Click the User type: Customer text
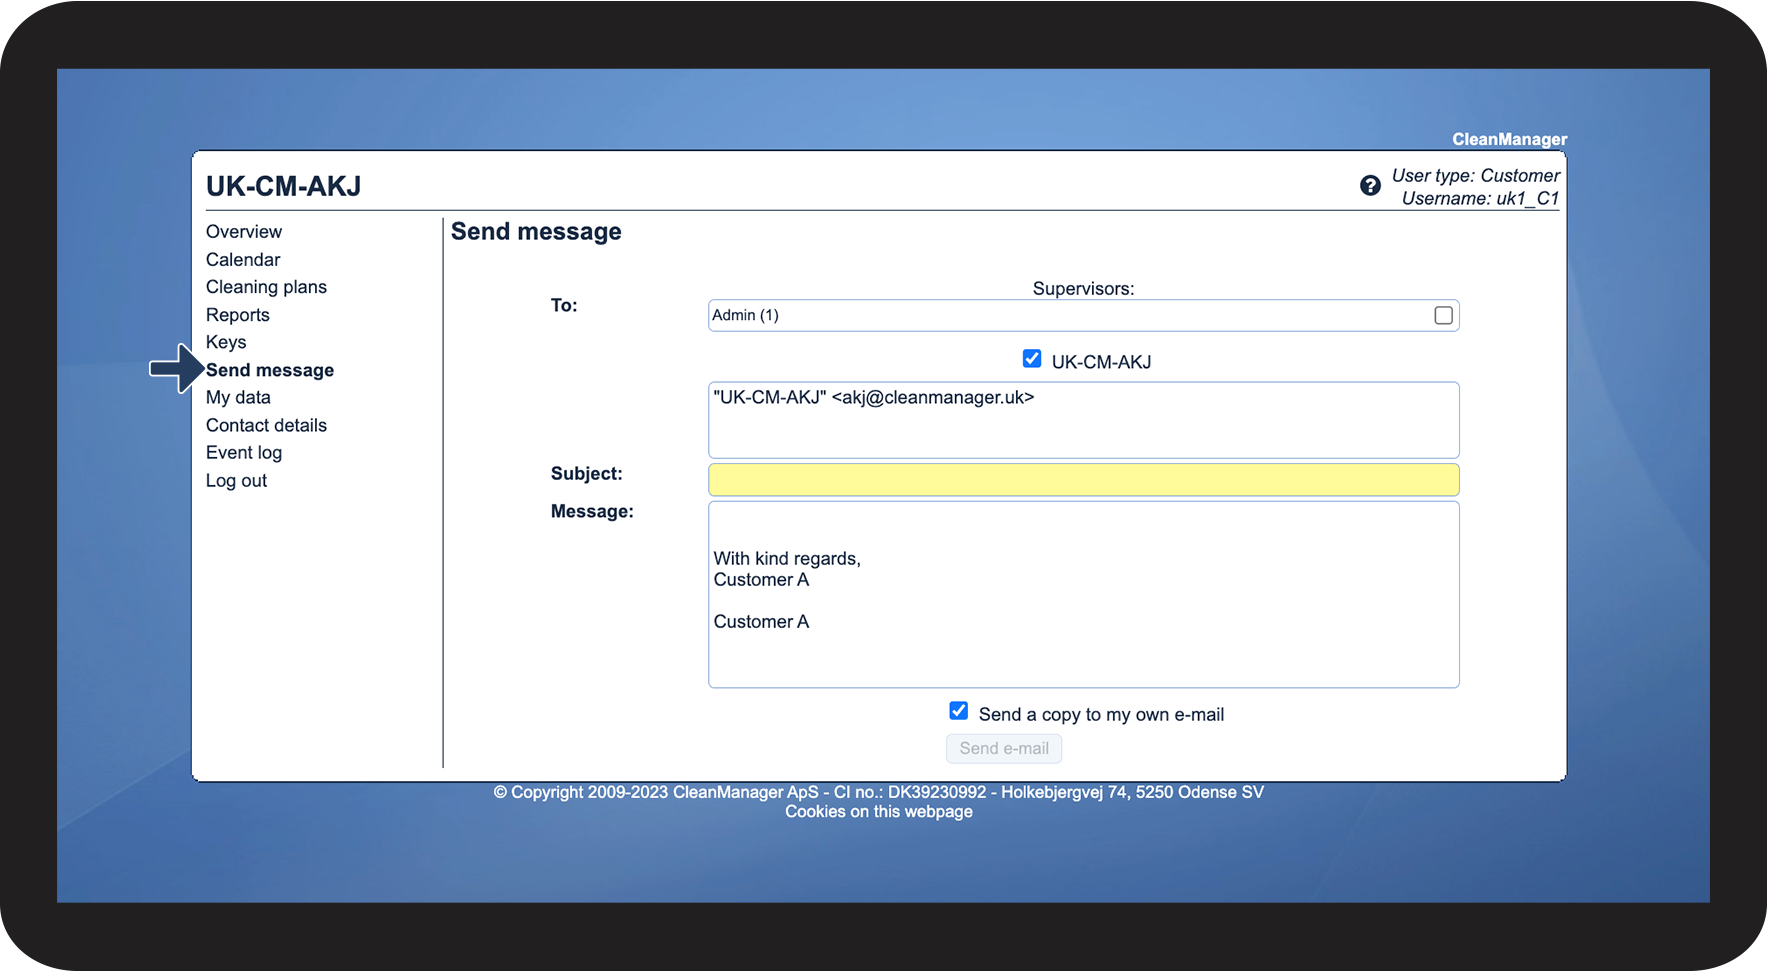The image size is (1767, 971). tap(1475, 175)
